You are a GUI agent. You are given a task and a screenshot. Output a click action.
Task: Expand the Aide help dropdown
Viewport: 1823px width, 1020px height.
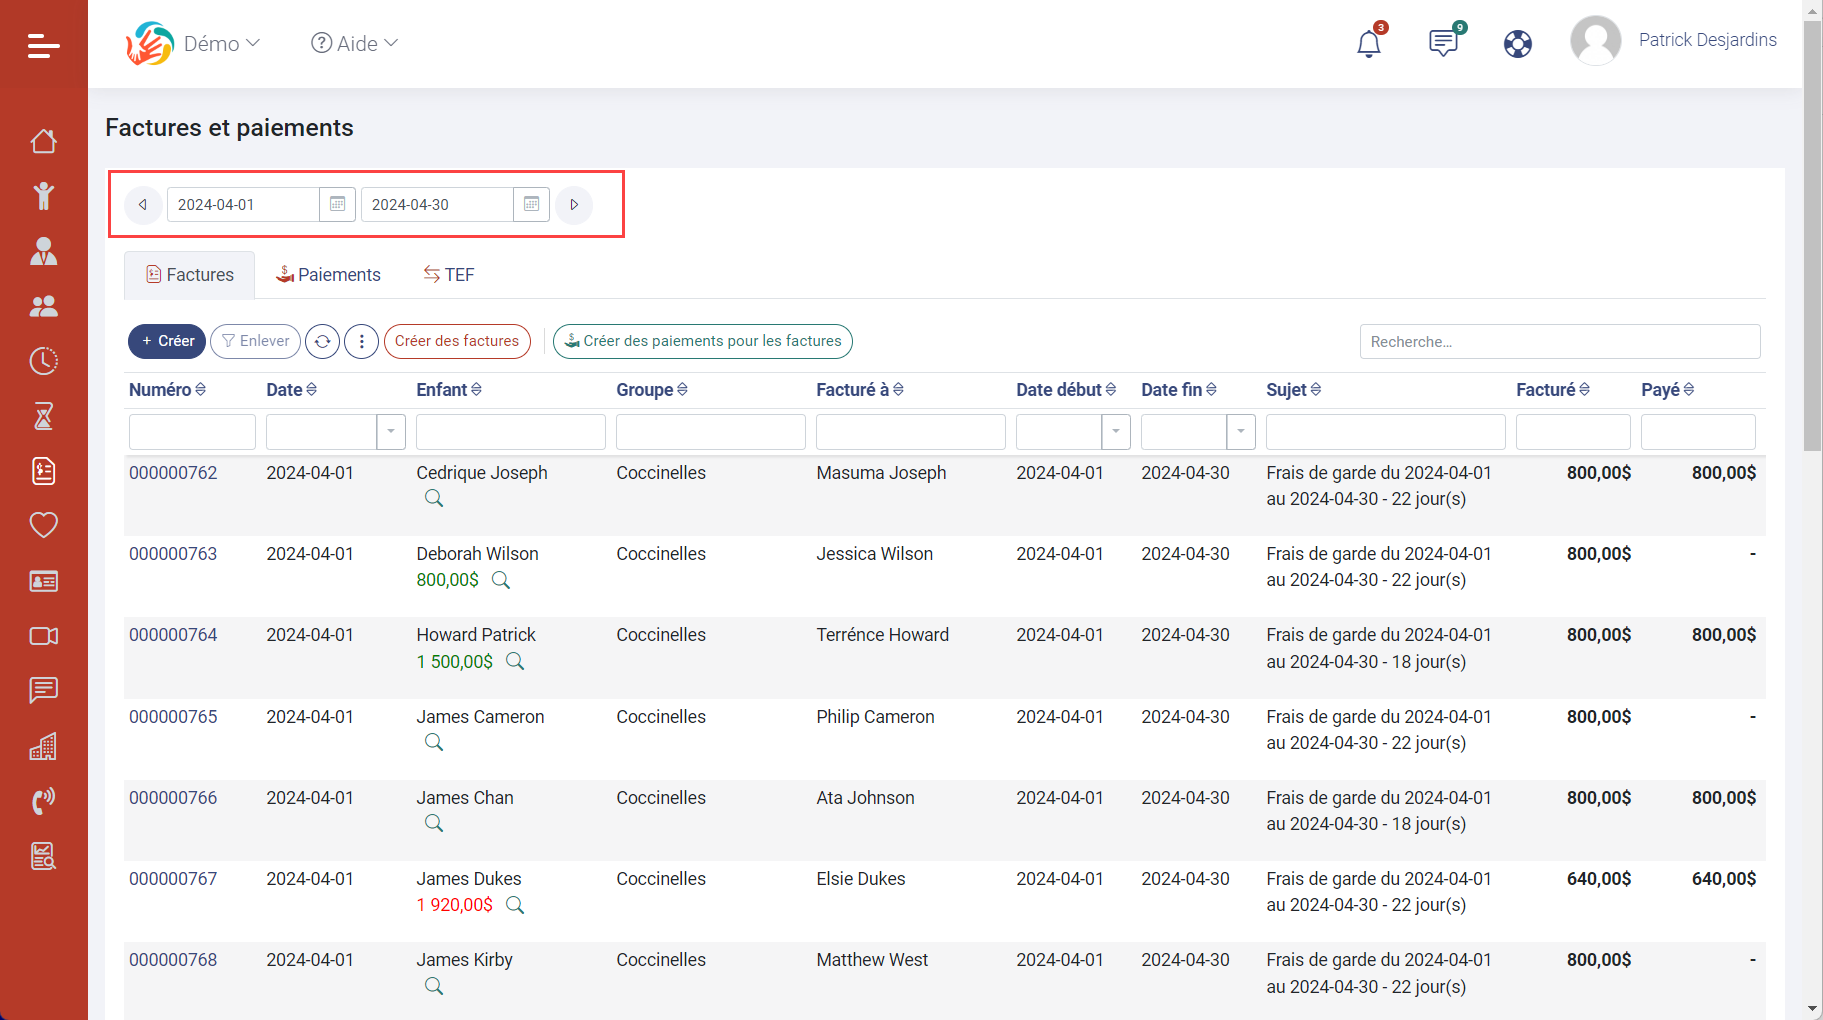coord(355,44)
